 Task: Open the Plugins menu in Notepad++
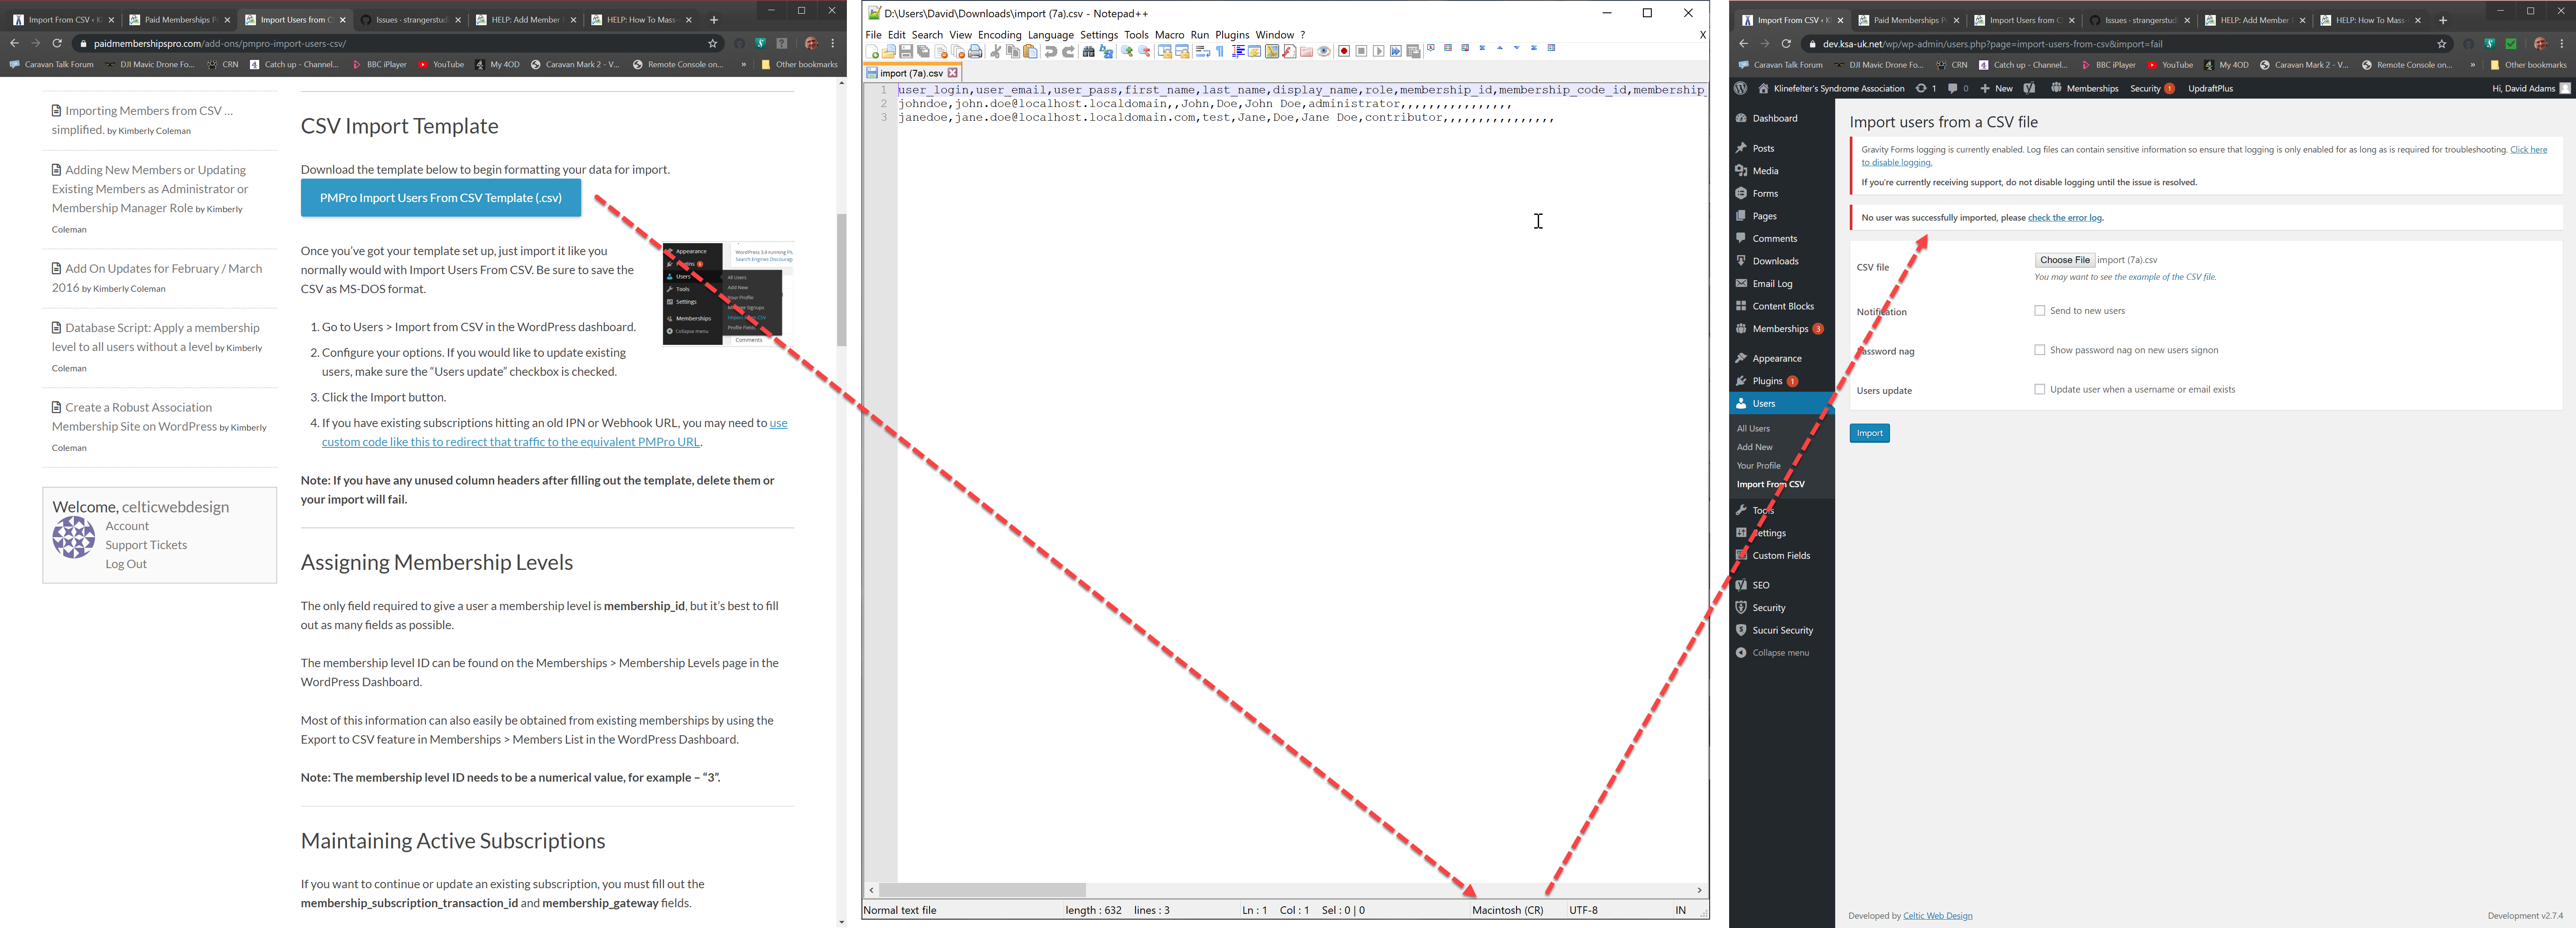point(1232,34)
